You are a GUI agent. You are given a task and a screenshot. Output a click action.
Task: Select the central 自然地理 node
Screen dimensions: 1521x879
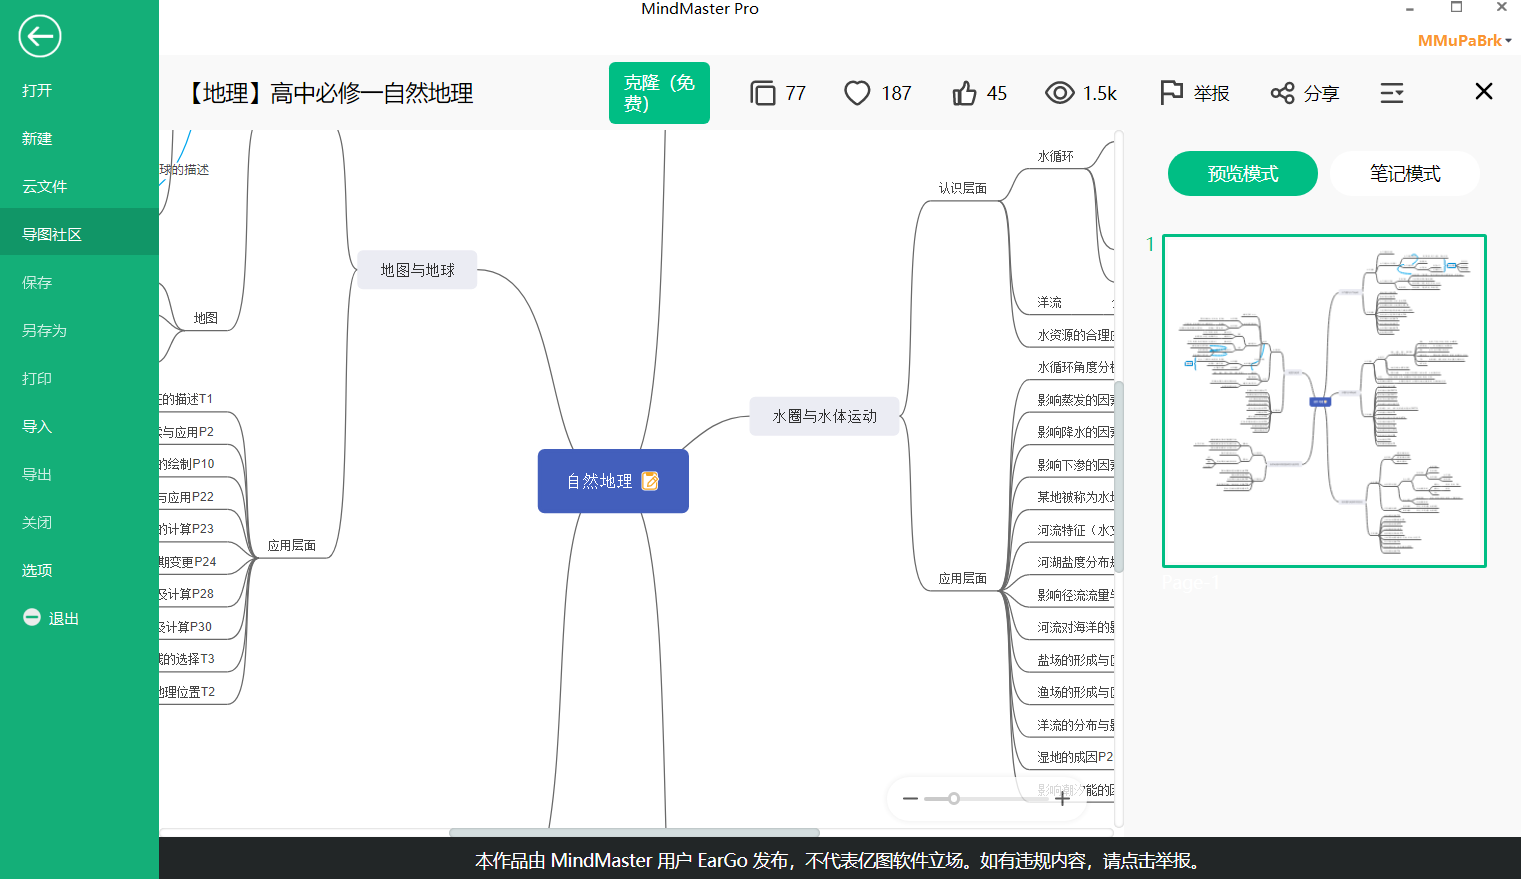pos(613,481)
